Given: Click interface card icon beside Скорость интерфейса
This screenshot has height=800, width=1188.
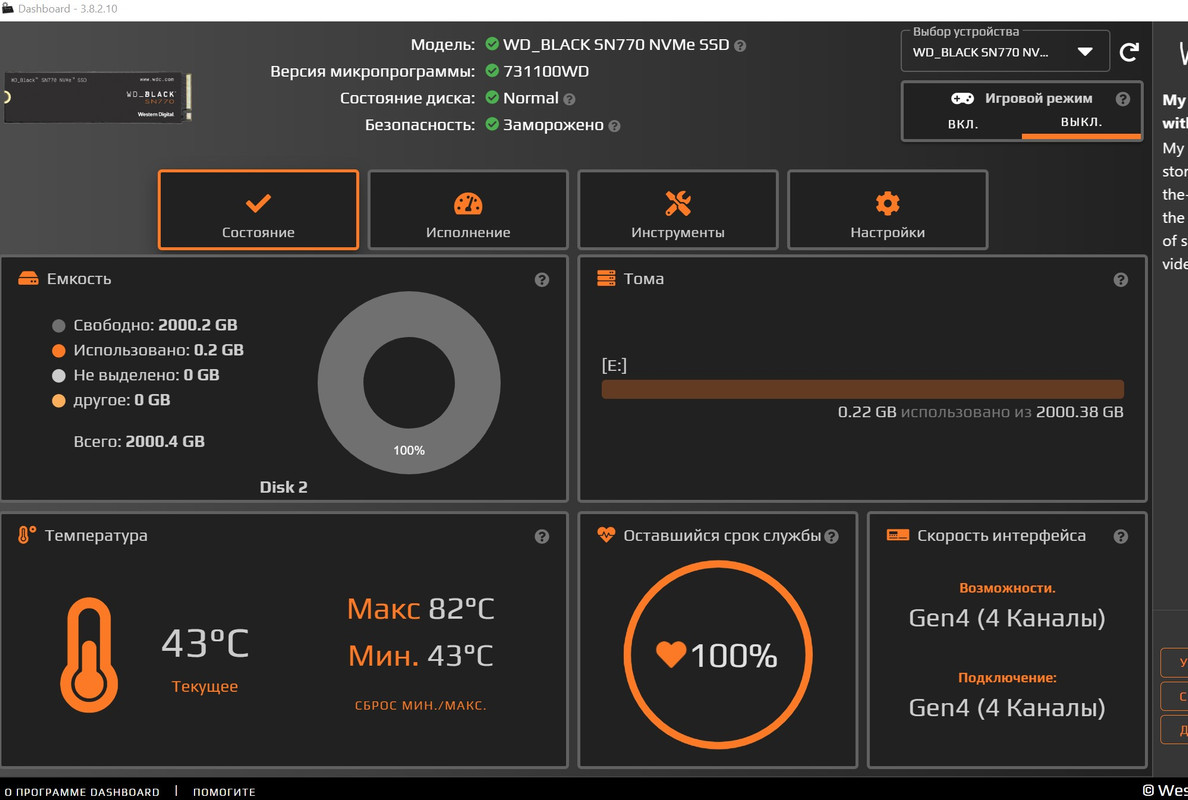Looking at the screenshot, I should tap(898, 535).
